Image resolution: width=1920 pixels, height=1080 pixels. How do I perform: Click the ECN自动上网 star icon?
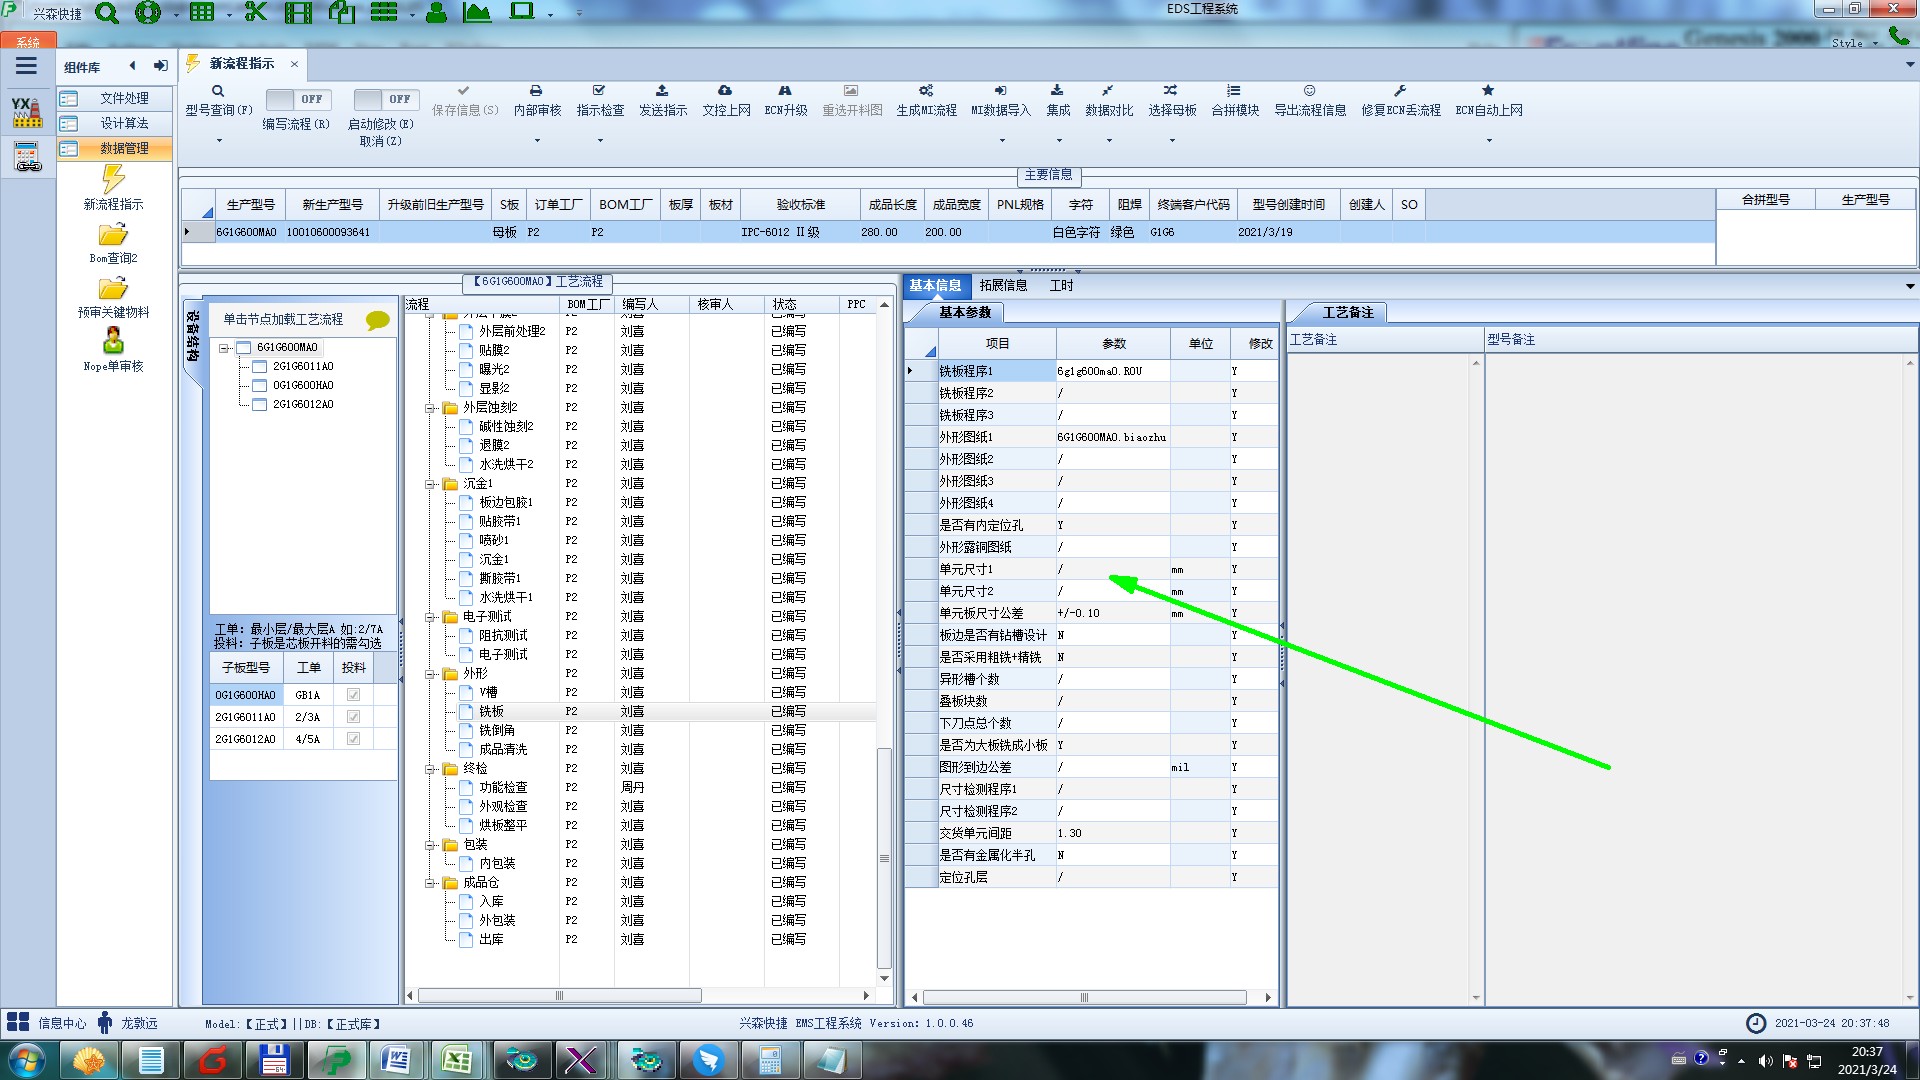[1488, 91]
